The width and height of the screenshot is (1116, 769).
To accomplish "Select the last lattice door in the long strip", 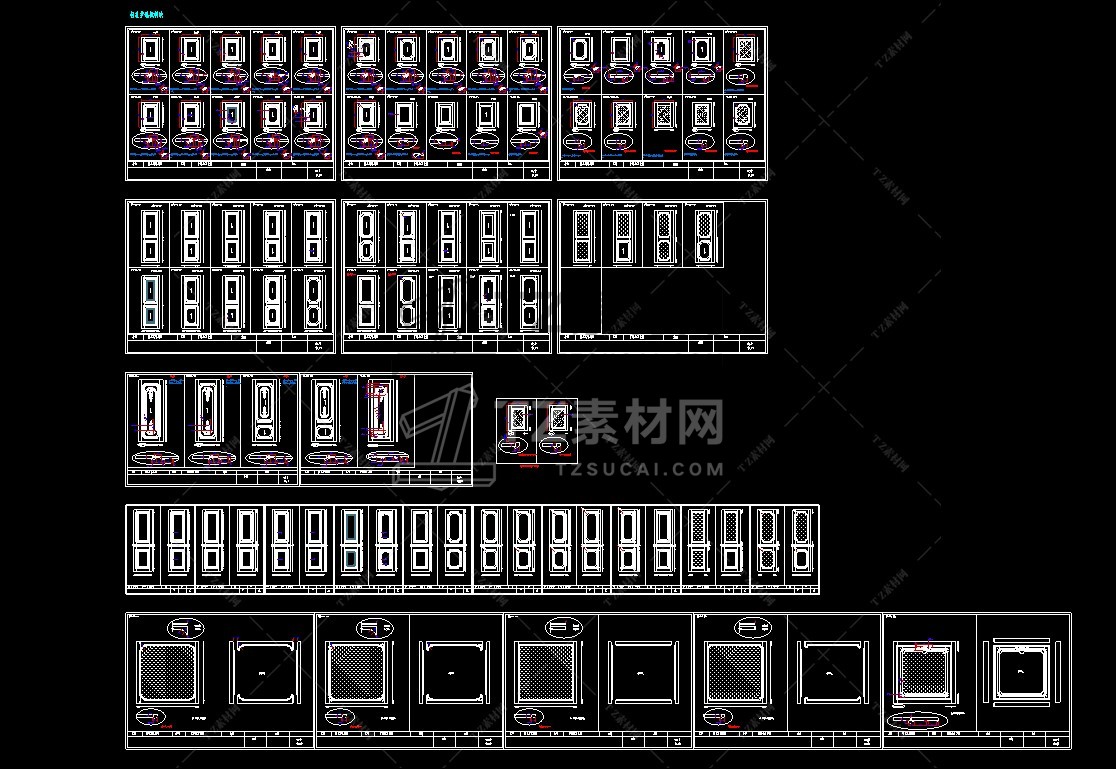I will 802,541.
